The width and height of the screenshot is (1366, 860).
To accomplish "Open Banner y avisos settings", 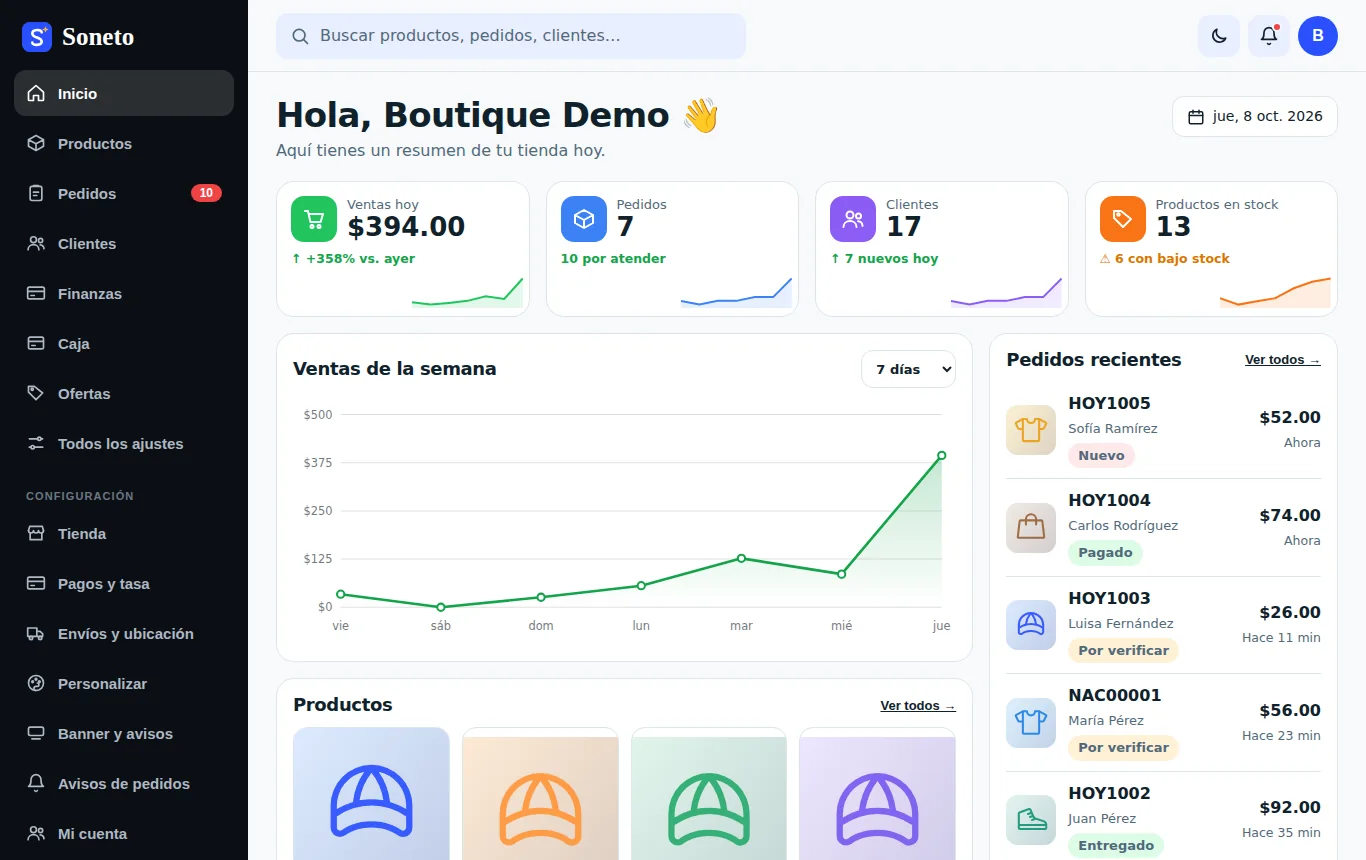I will [124, 733].
